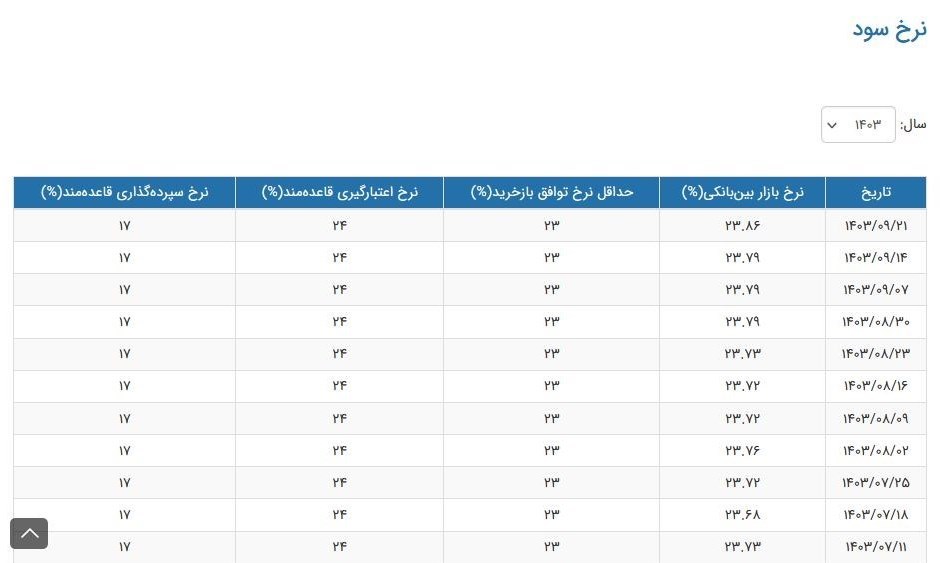Select the date cell ۱۴۰۳/۰۸/۰۲
The image size is (944, 563).
[x=875, y=450]
